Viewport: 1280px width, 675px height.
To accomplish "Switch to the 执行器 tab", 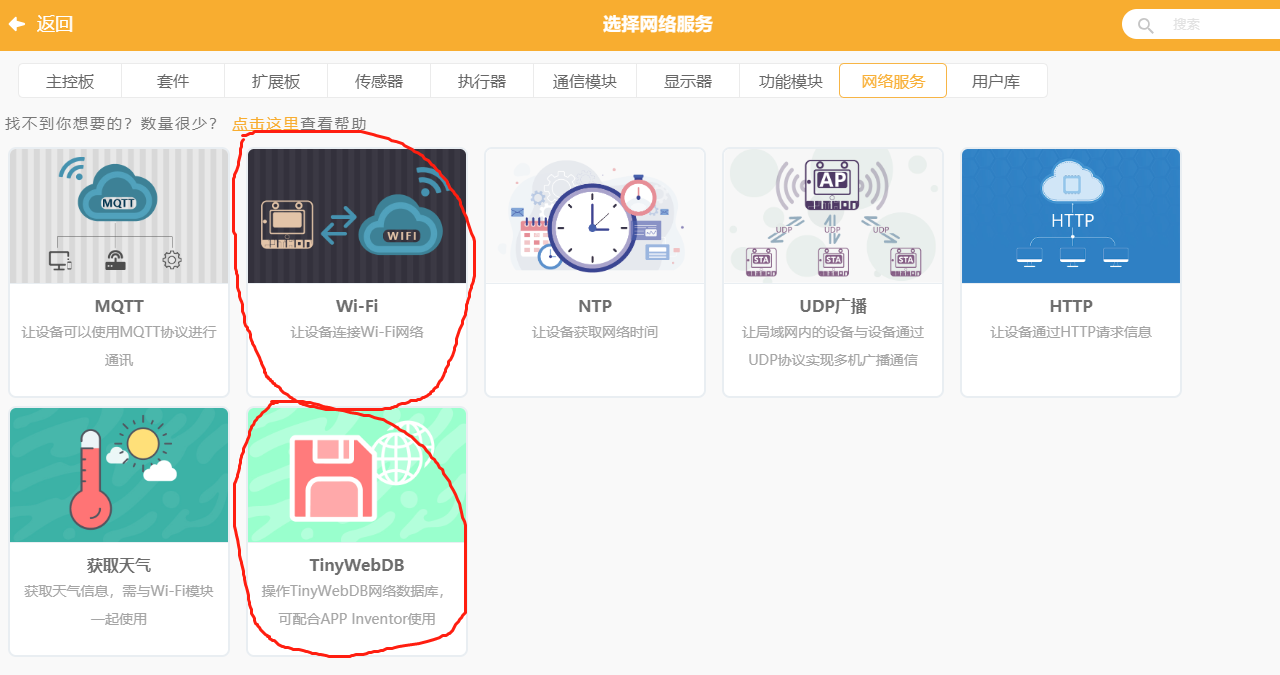I will [482, 80].
